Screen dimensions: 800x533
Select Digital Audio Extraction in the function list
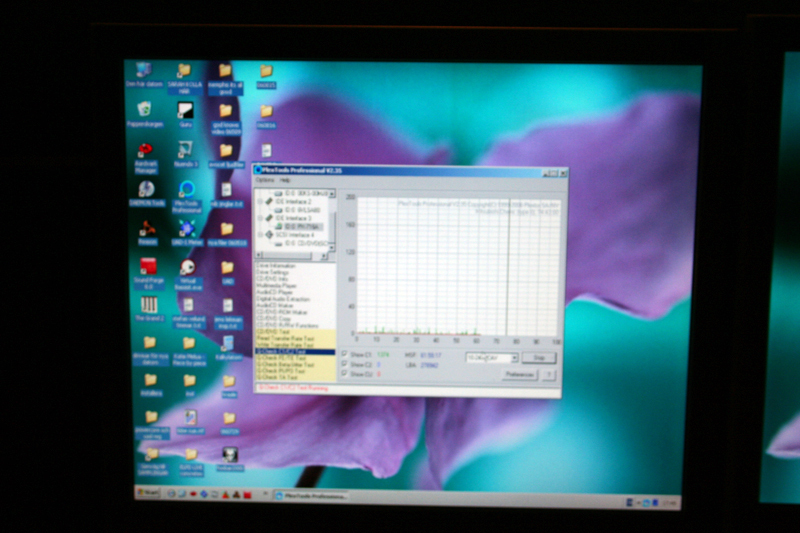click(x=283, y=299)
